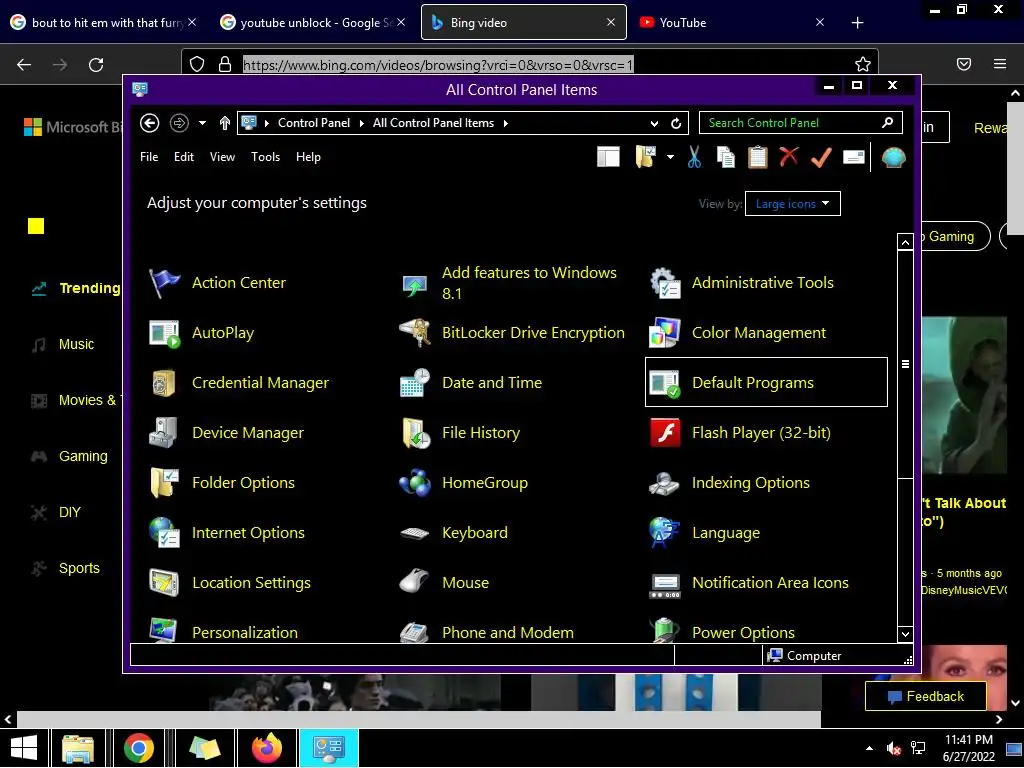Open the Location Settings icon
1024x768 pixels.
pos(164,583)
